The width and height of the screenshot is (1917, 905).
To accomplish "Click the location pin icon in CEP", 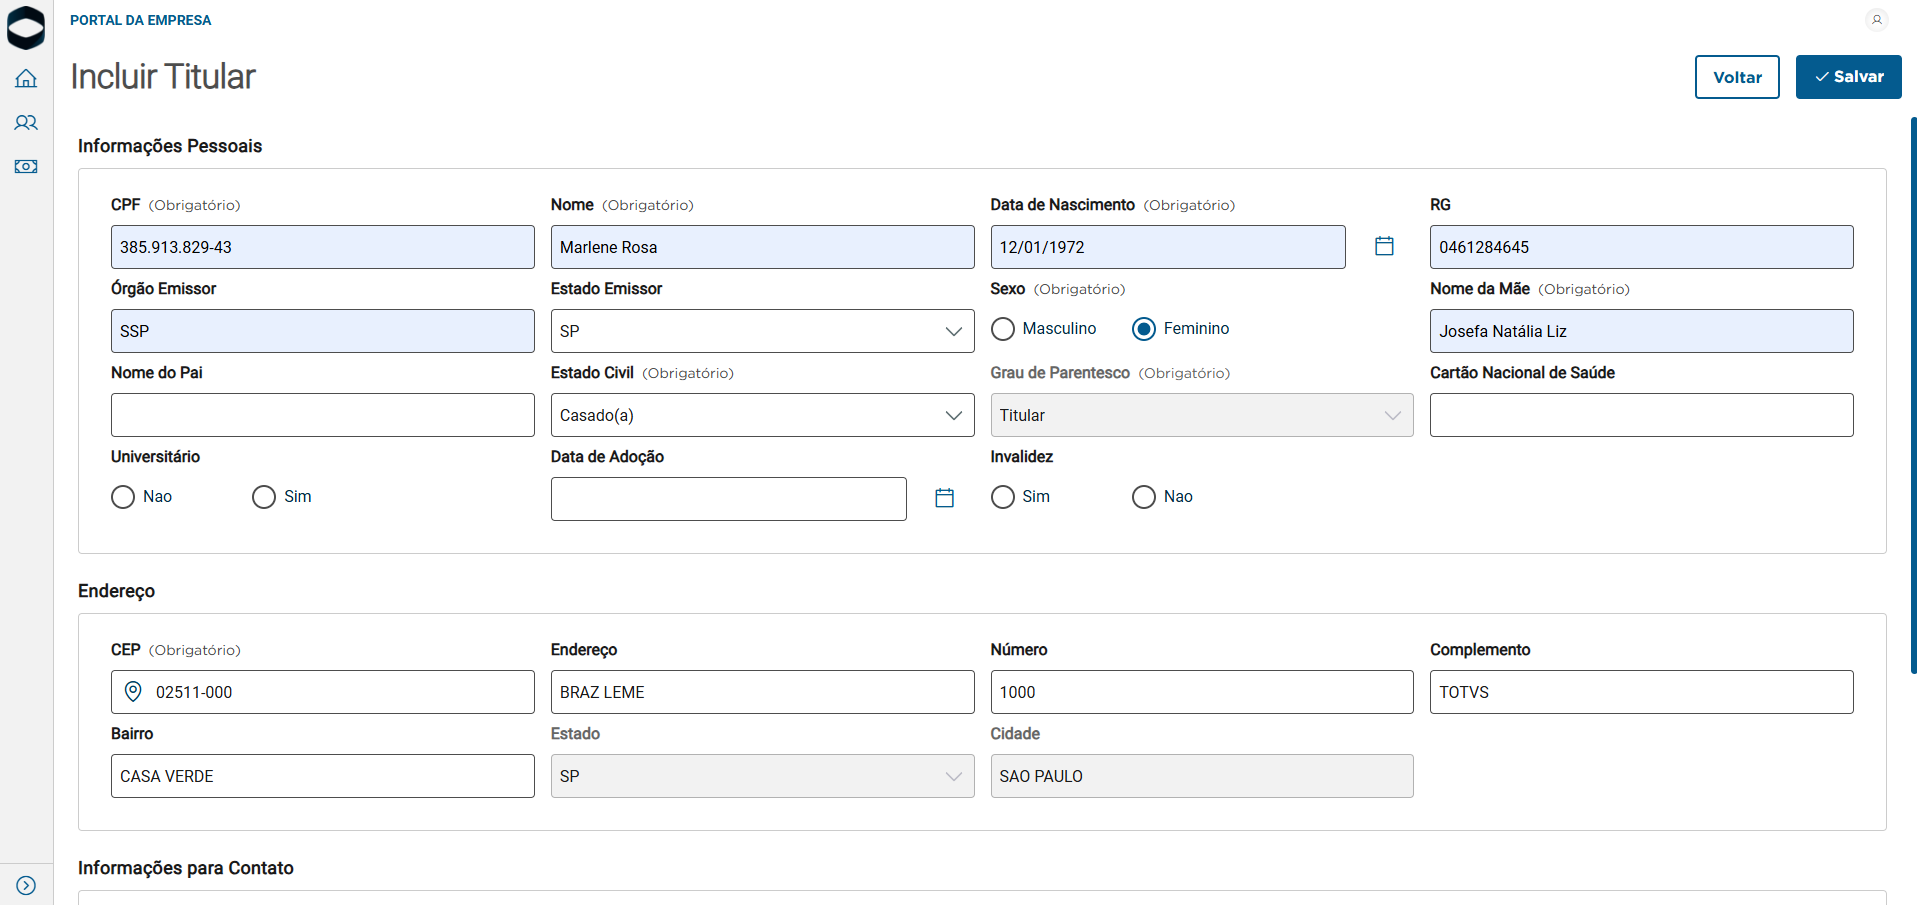I will tap(133, 691).
